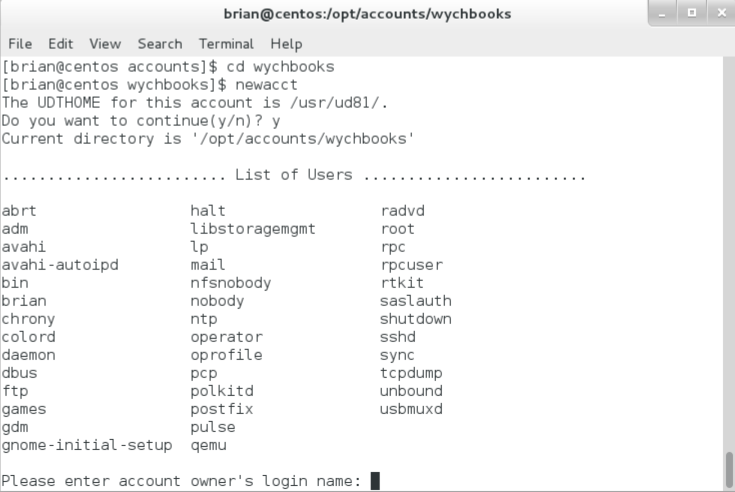This screenshot has height=492, width=735.
Task: Click the 'root' user entry
Action: pyautogui.click(x=398, y=229)
